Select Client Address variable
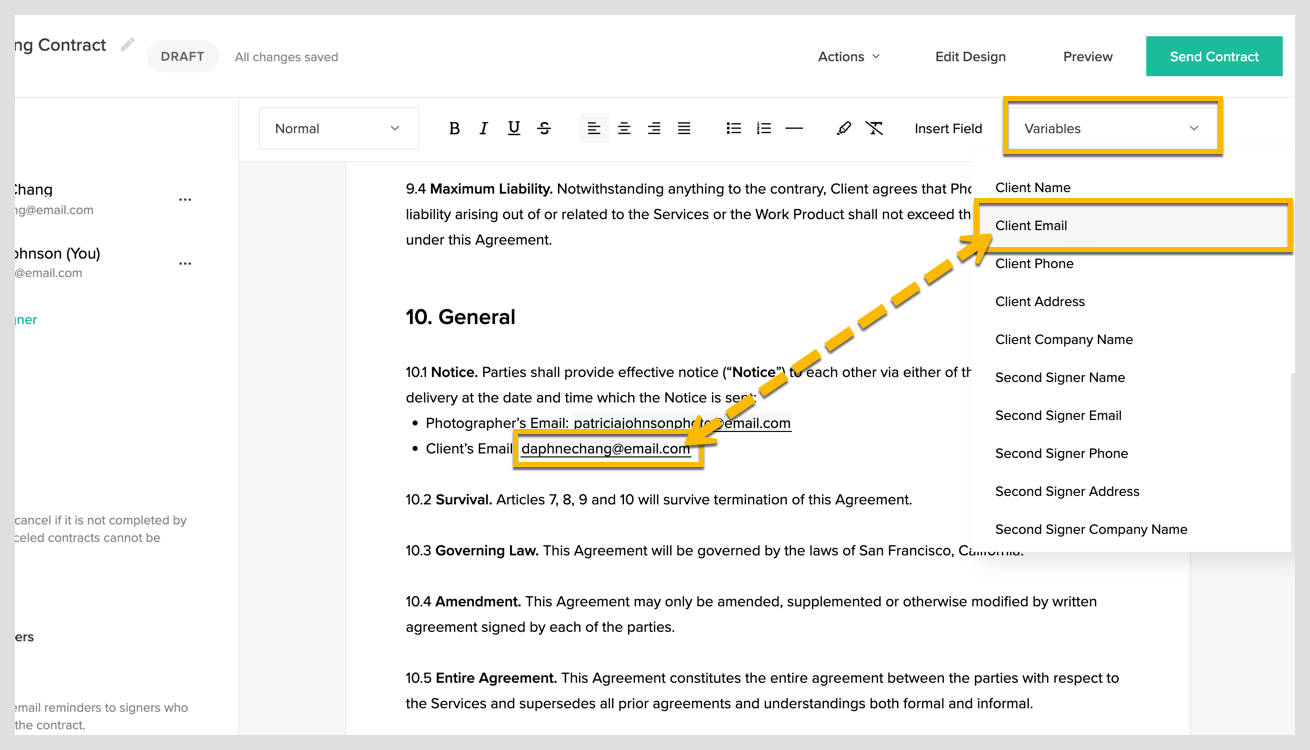Viewport: 1310px width, 750px height. click(x=1040, y=301)
